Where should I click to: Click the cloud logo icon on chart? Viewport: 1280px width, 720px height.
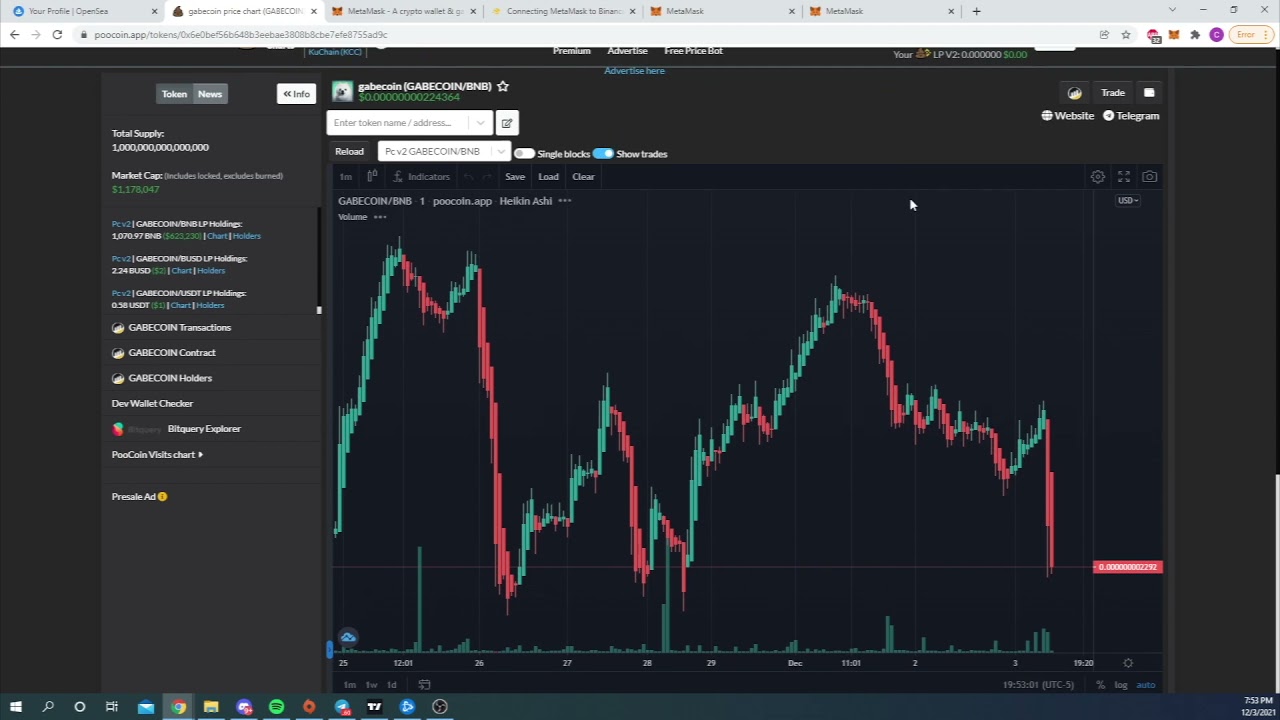pos(348,637)
